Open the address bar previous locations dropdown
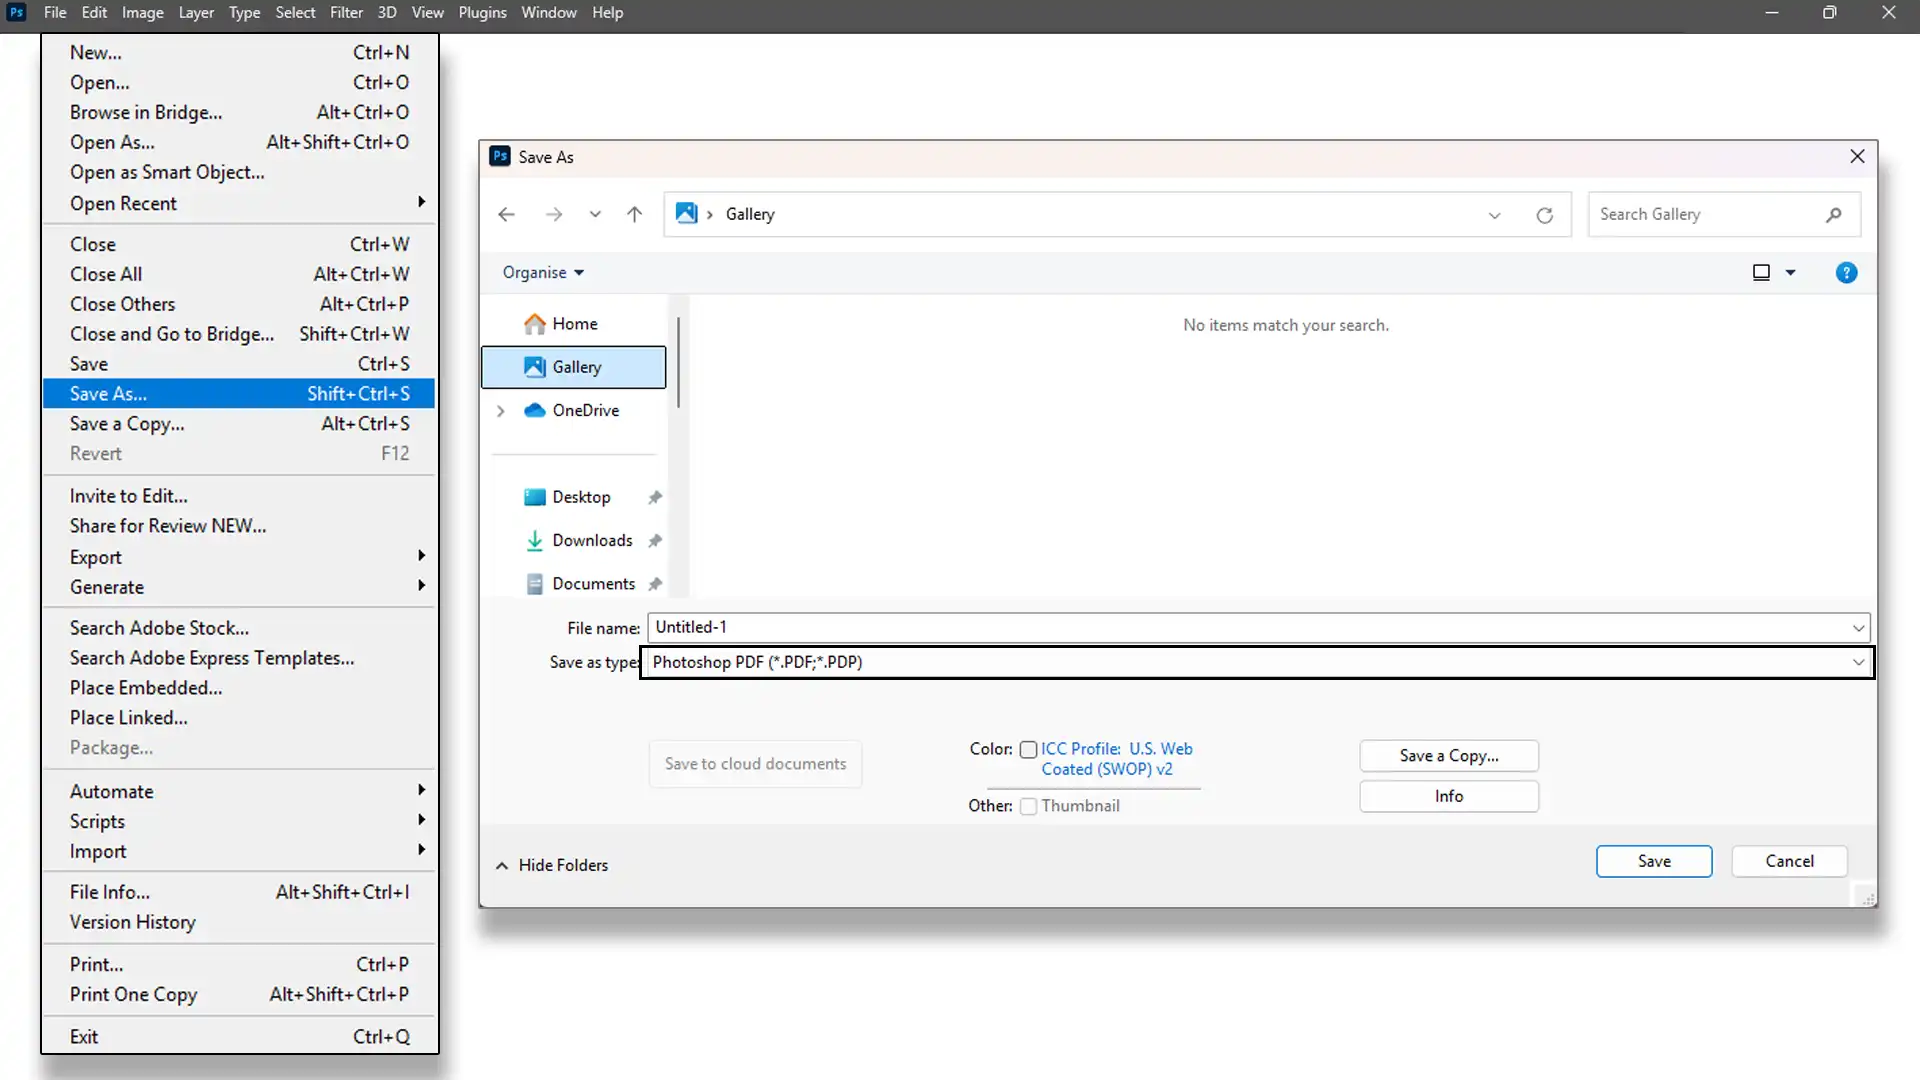This screenshot has height=1080, width=1920. 1494,215
